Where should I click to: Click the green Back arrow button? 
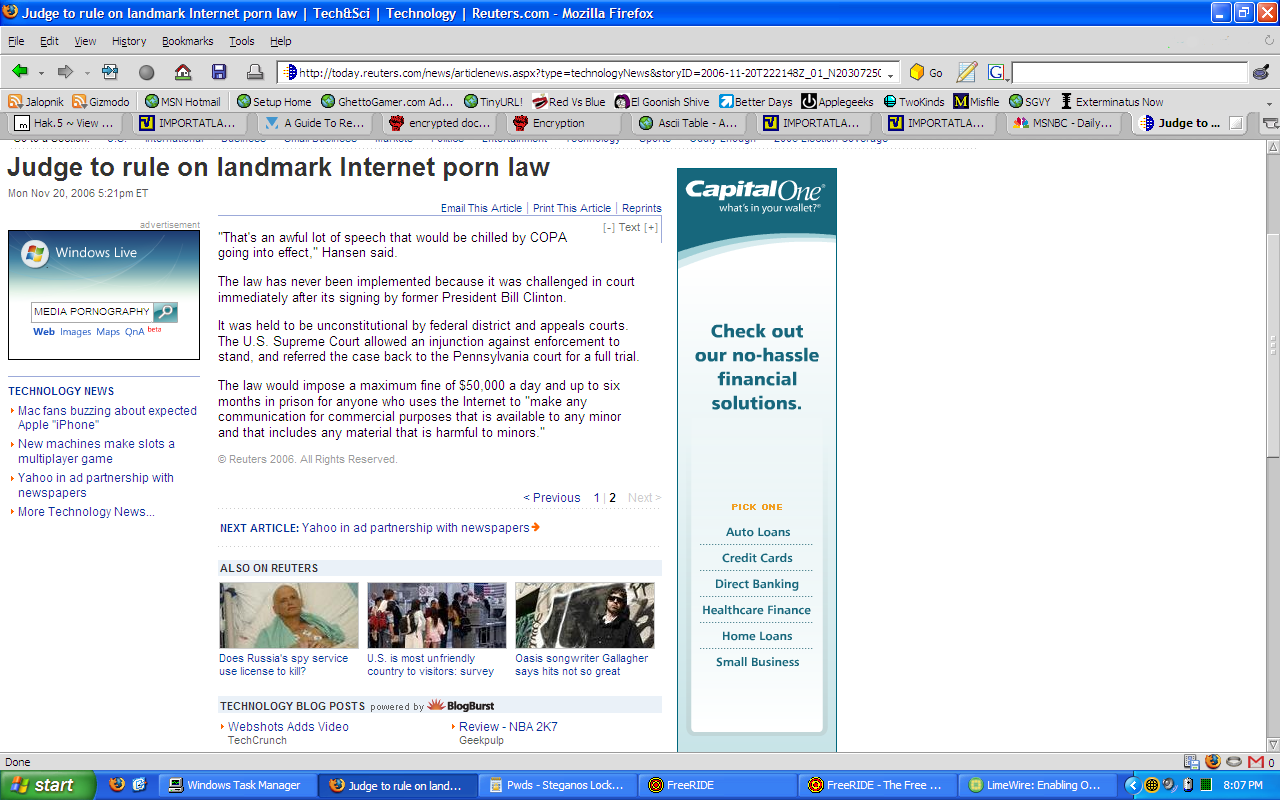point(20,72)
